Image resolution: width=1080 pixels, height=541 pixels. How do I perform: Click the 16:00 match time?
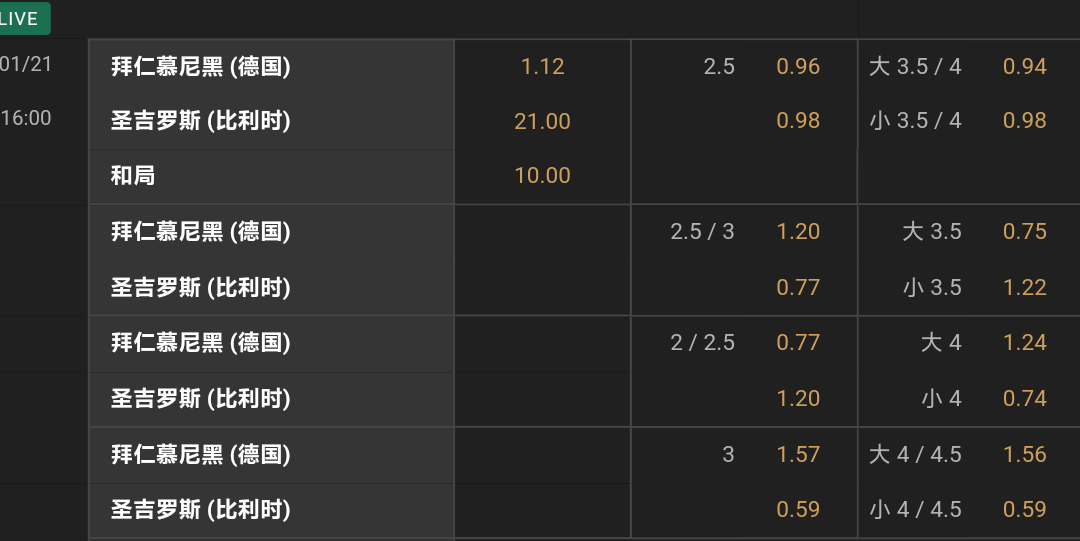tap(26, 118)
